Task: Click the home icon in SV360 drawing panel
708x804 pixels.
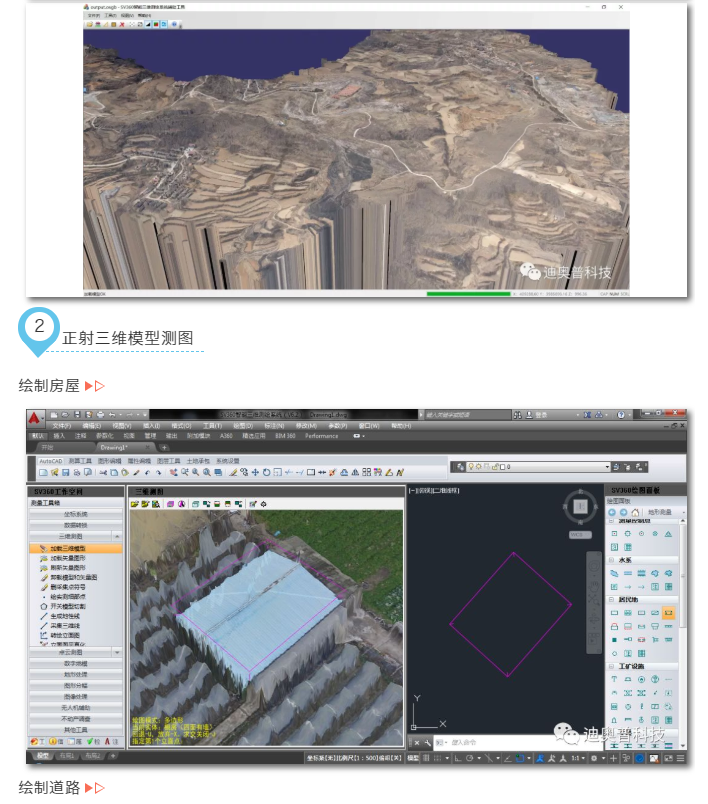Action: [635, 512]
